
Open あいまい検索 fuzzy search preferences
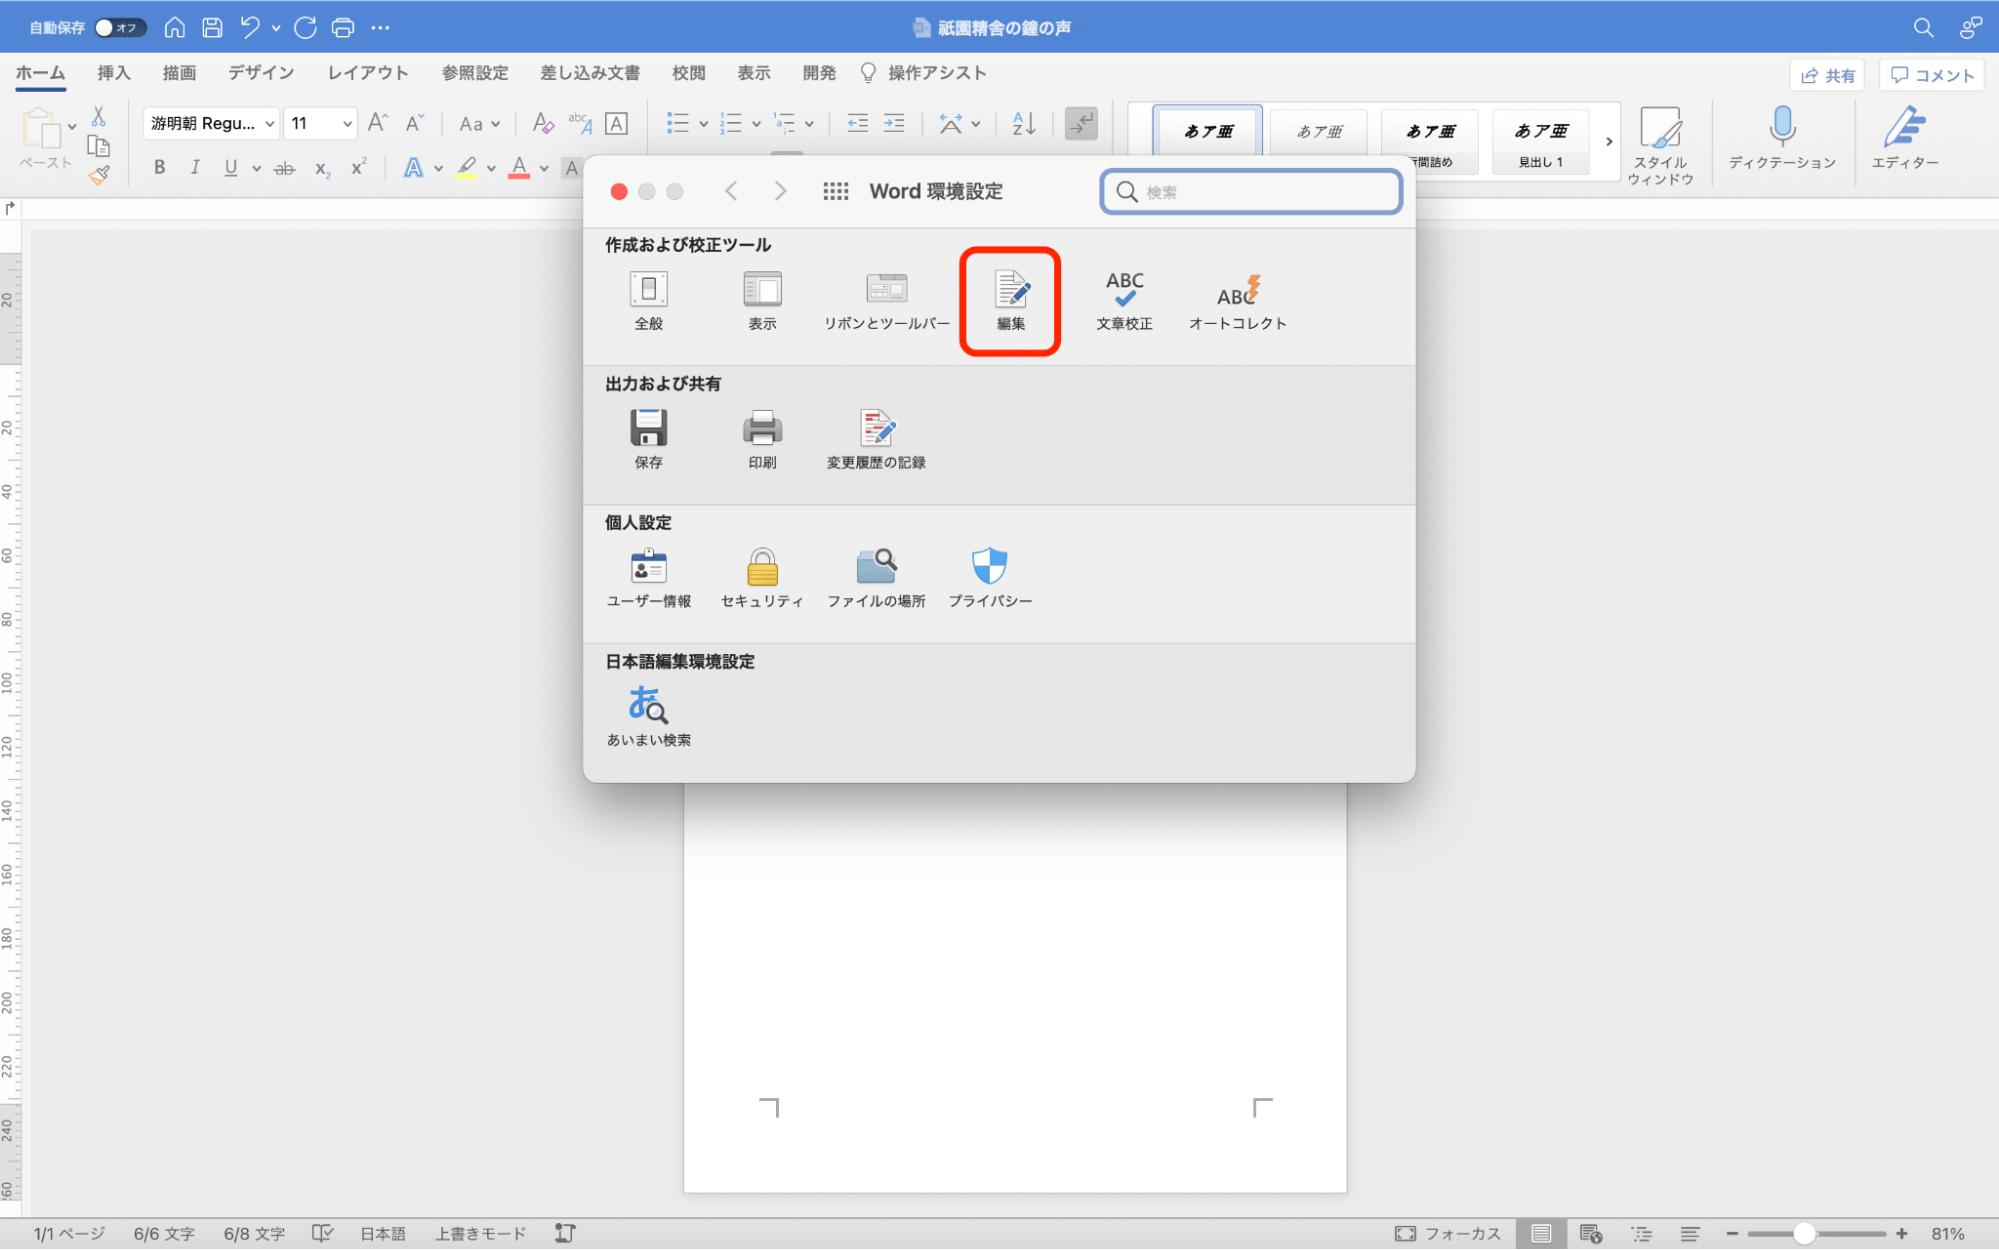coord(648,716)
